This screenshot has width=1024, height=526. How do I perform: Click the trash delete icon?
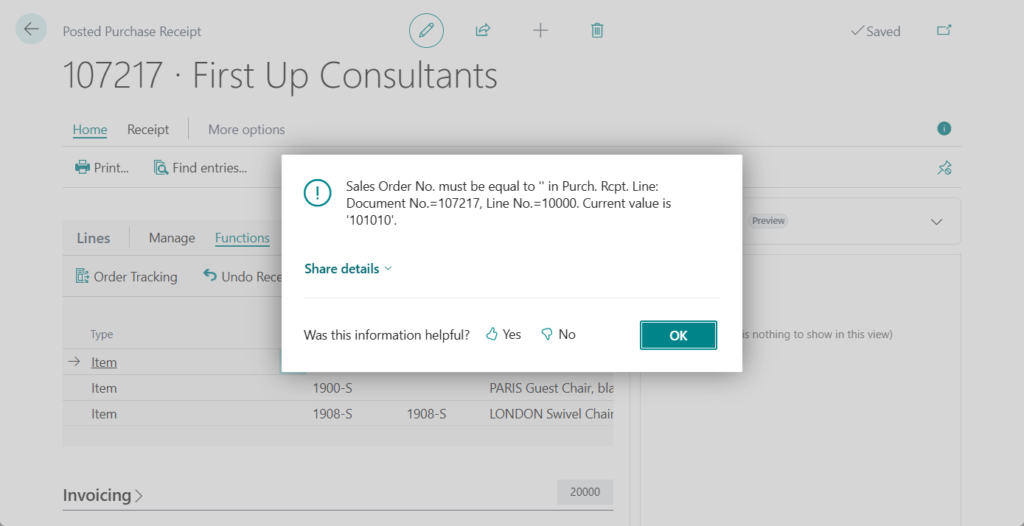[x=597, y=31]
